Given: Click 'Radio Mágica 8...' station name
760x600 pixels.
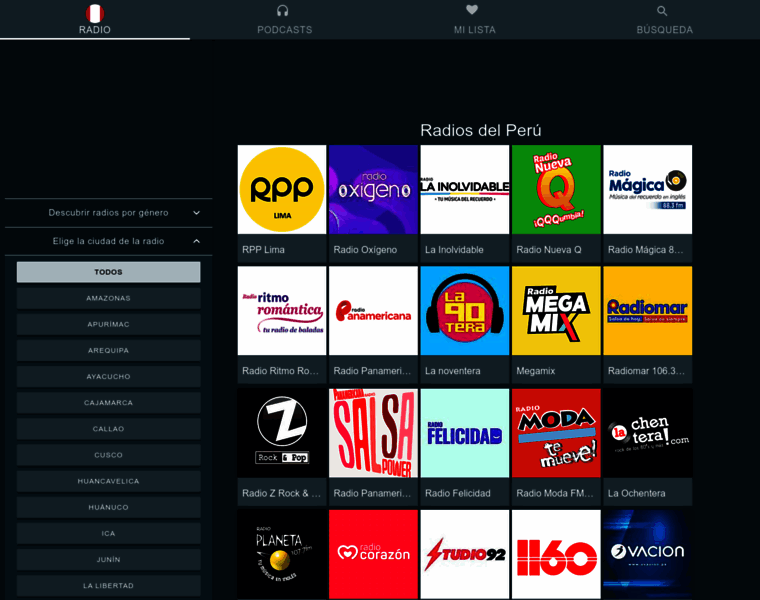Looking at the screenshot, I should [645, 250].
